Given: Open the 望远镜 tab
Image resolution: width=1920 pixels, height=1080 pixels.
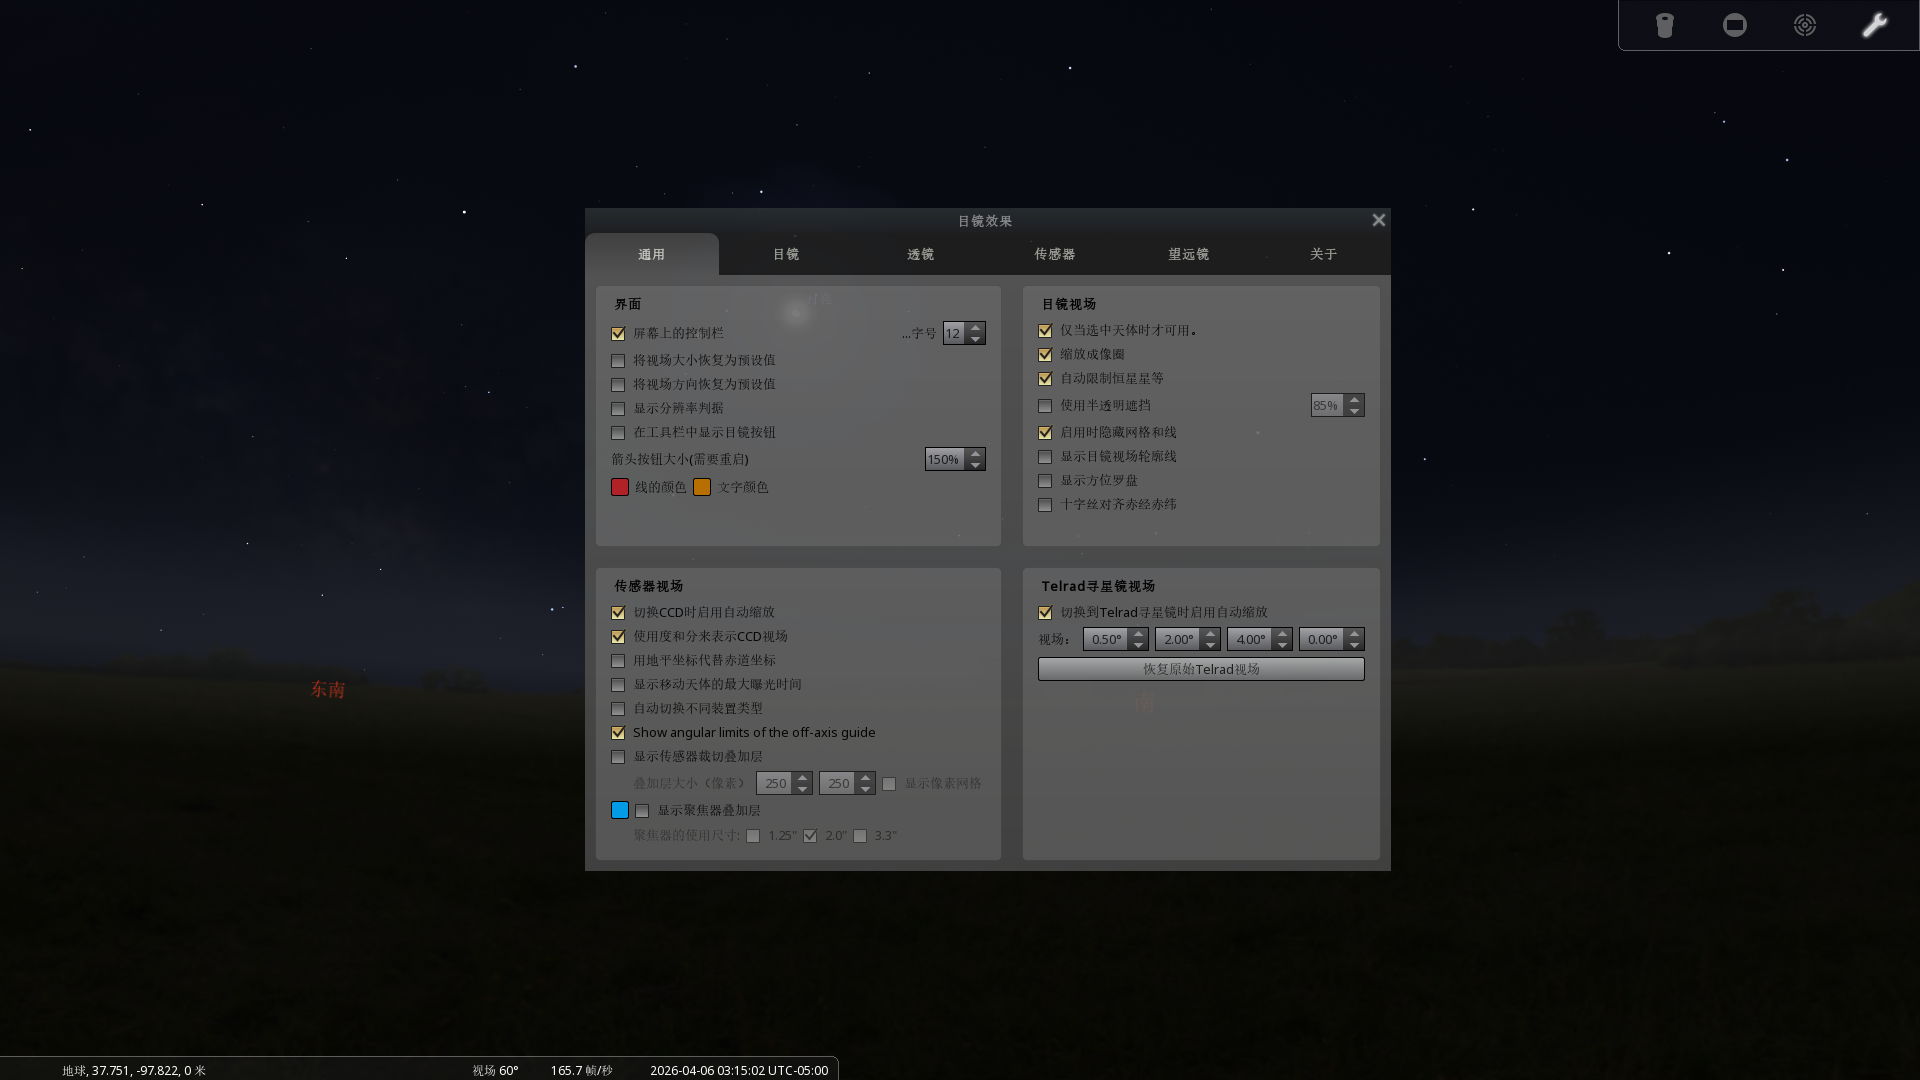Looking at the screenshot, I should click(1188, 255).
